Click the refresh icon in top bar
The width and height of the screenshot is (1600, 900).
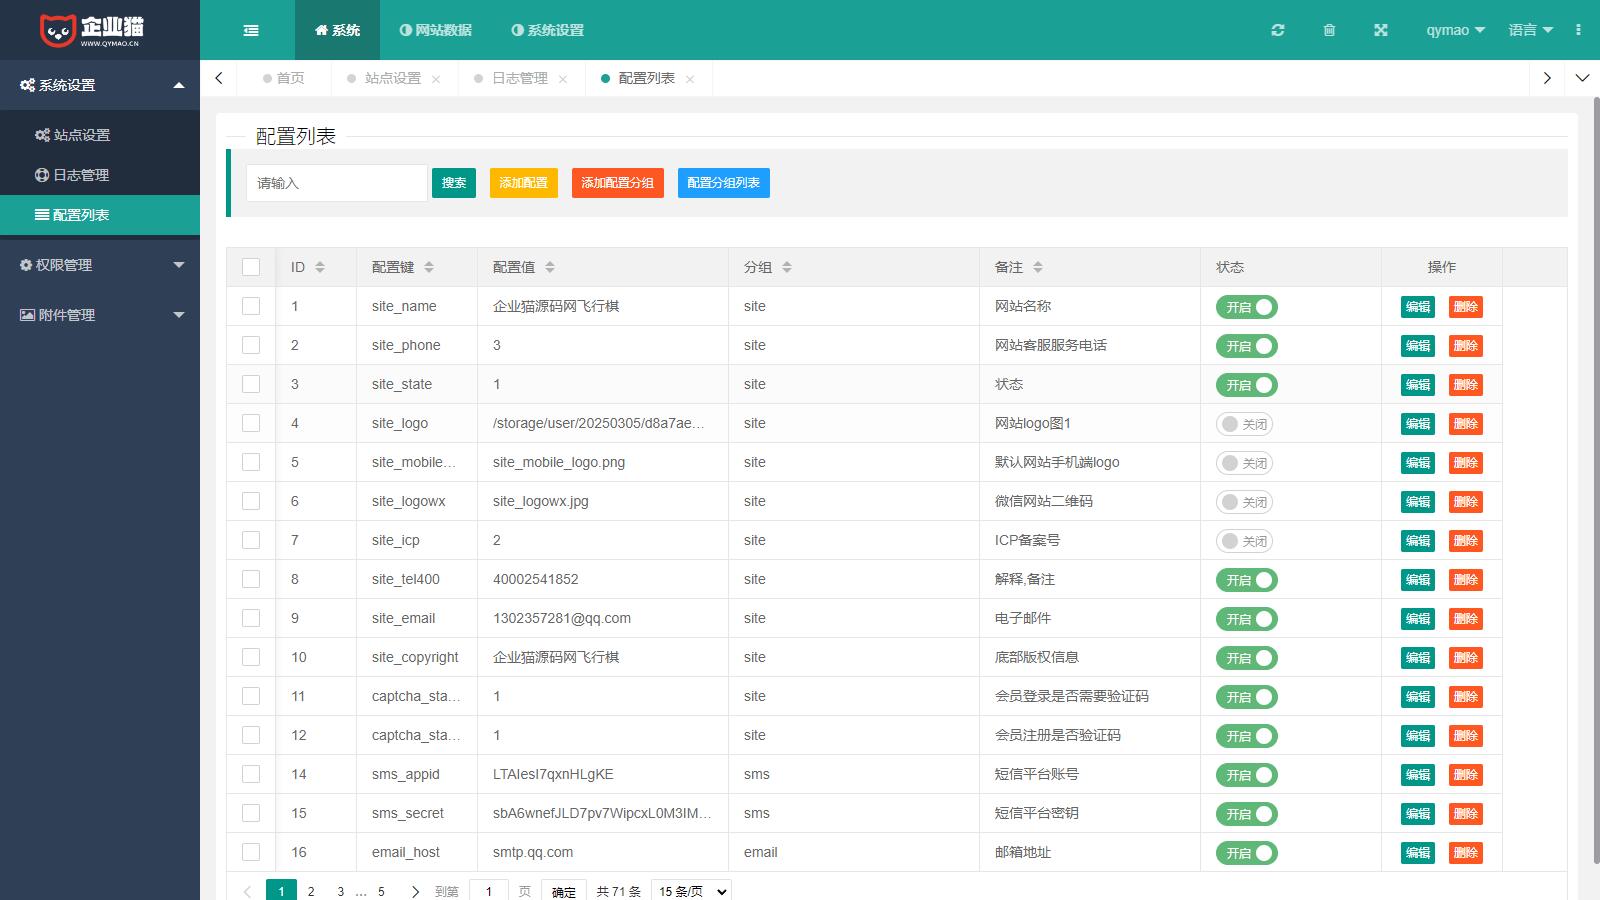tap(1277, 30)
